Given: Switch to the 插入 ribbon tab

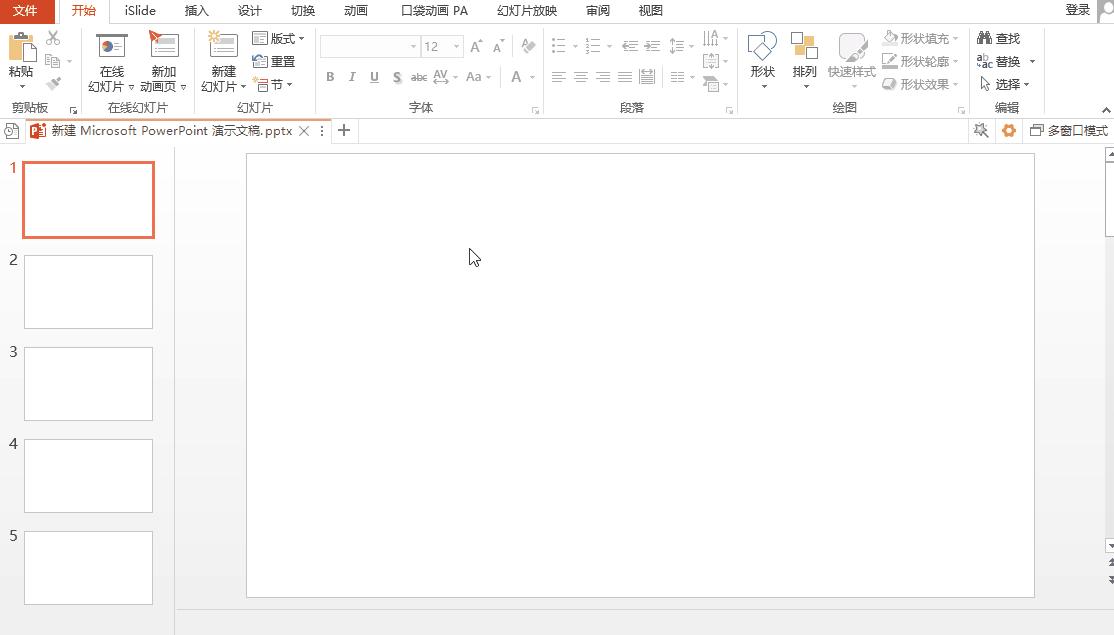Looking at the screenshot, I should coord(196,11).
